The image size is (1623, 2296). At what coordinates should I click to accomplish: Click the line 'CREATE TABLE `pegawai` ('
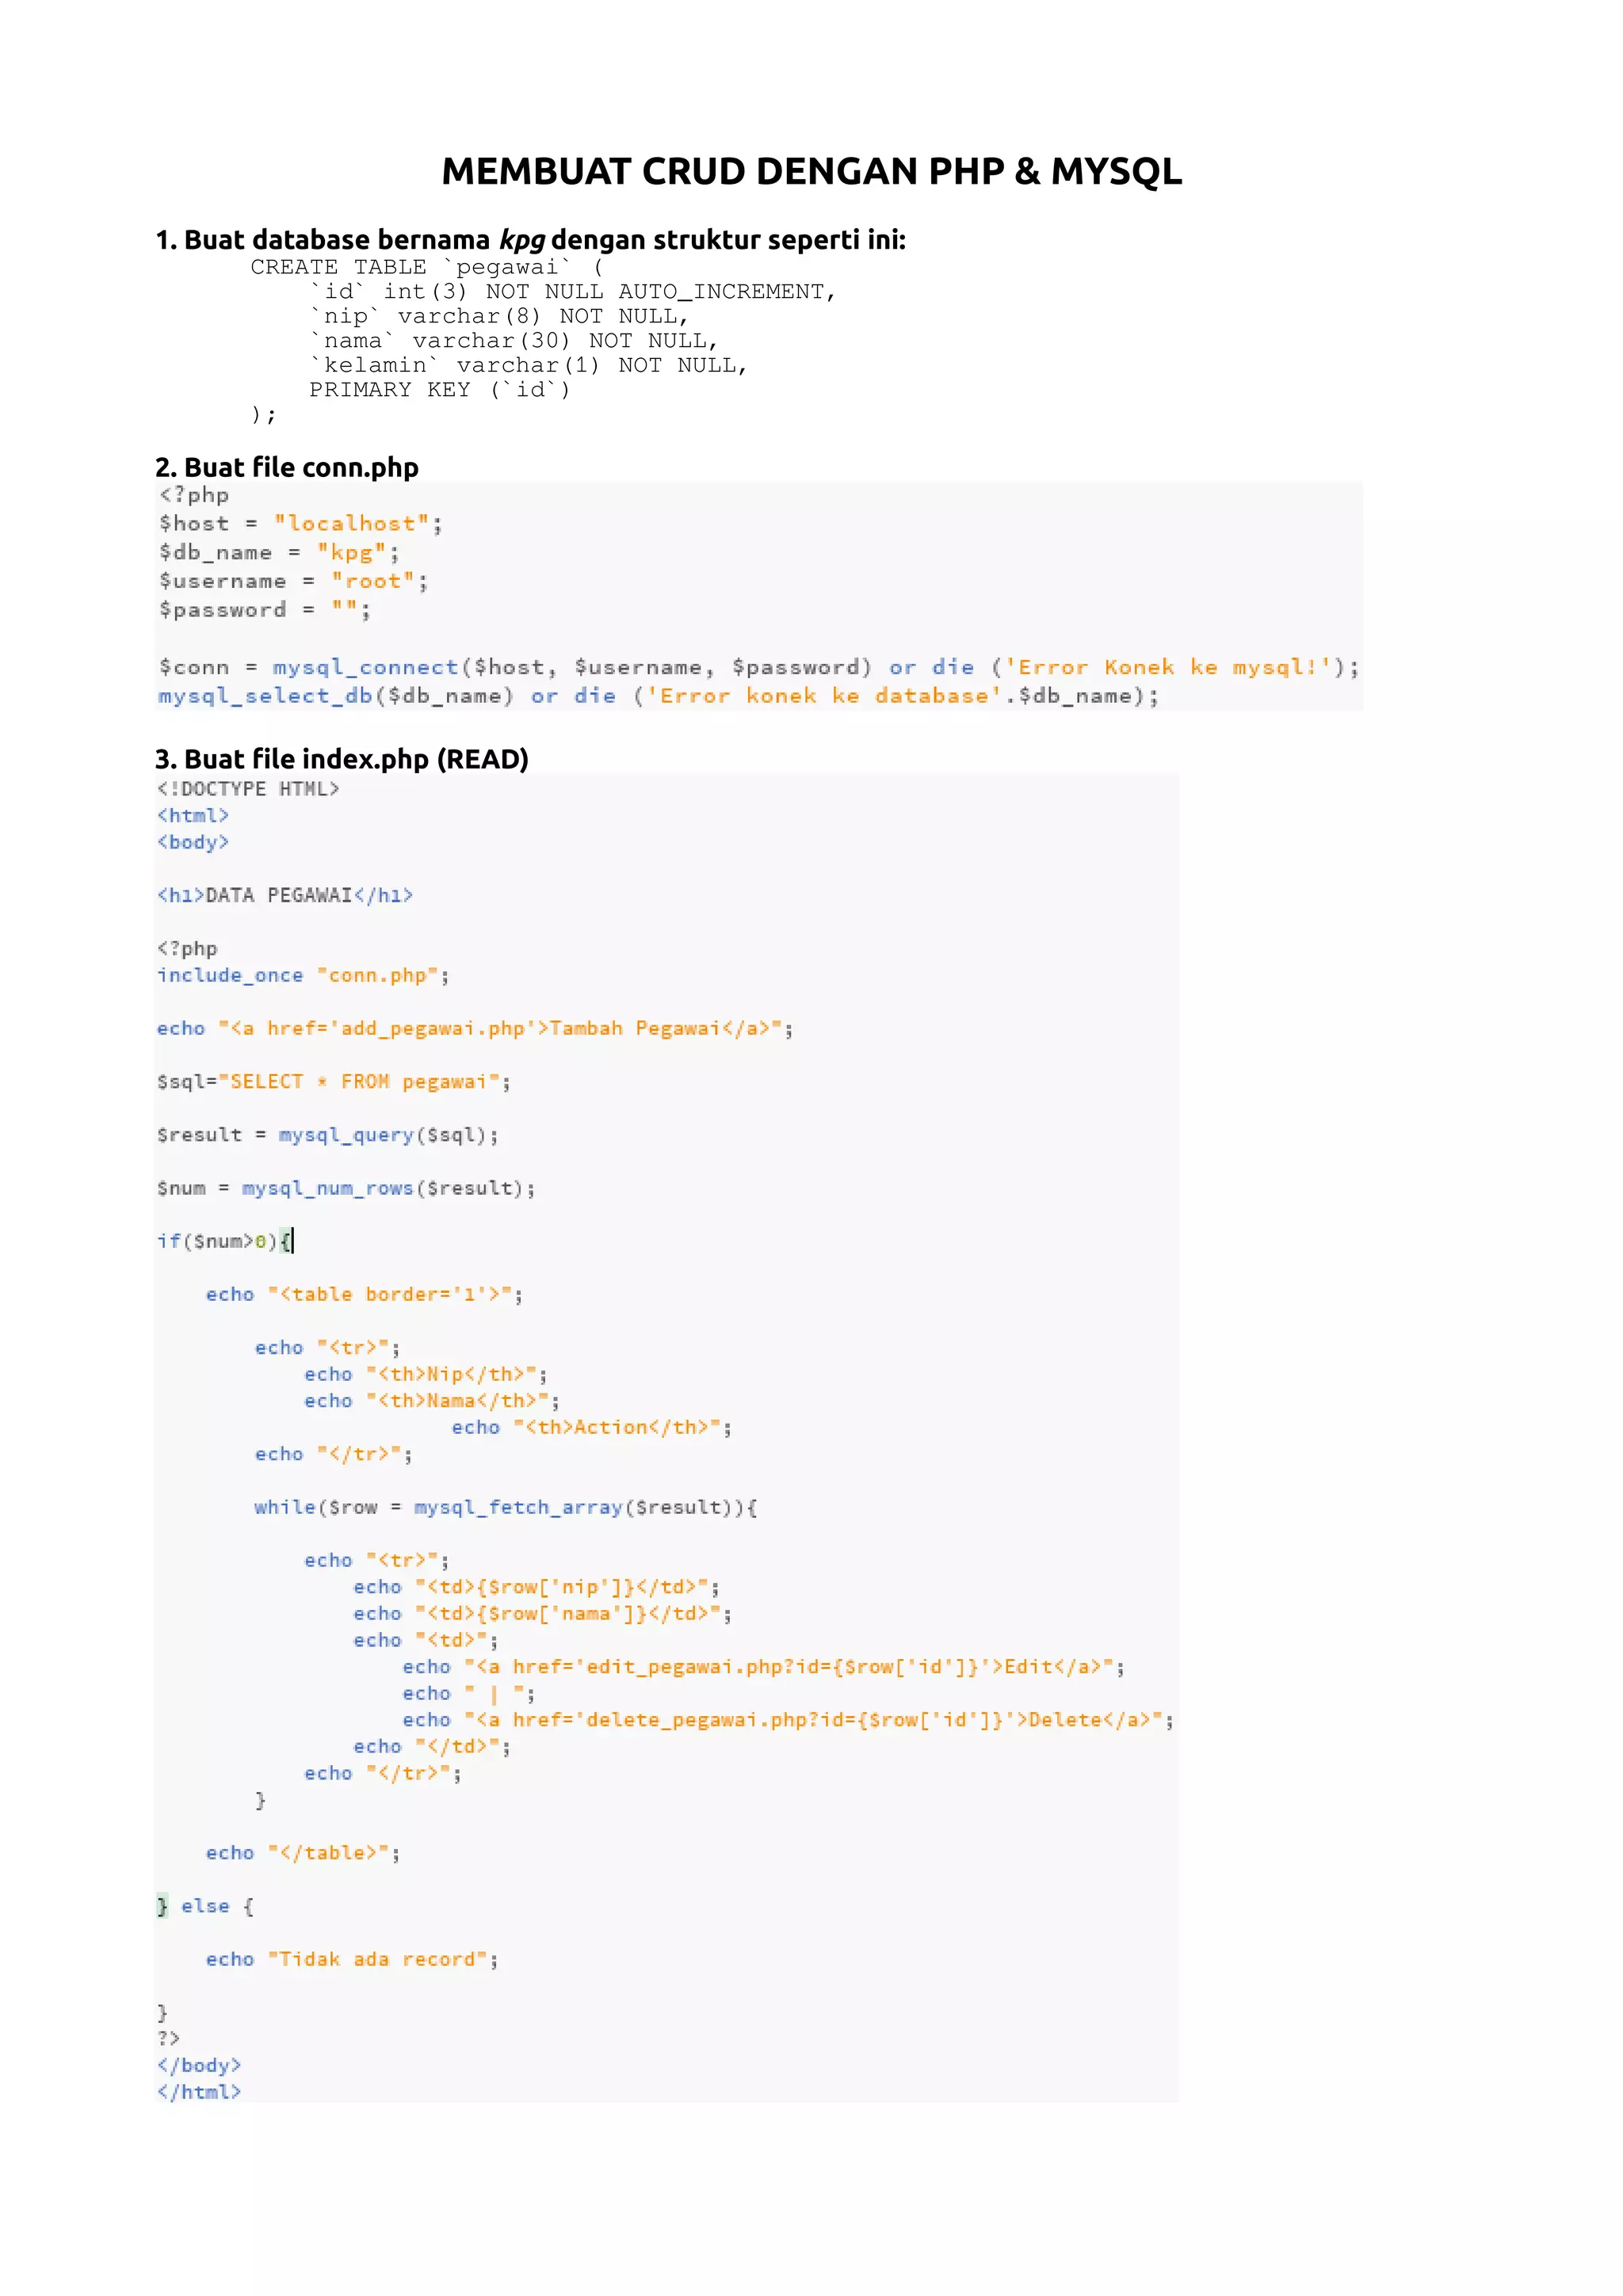coord(427,267)
